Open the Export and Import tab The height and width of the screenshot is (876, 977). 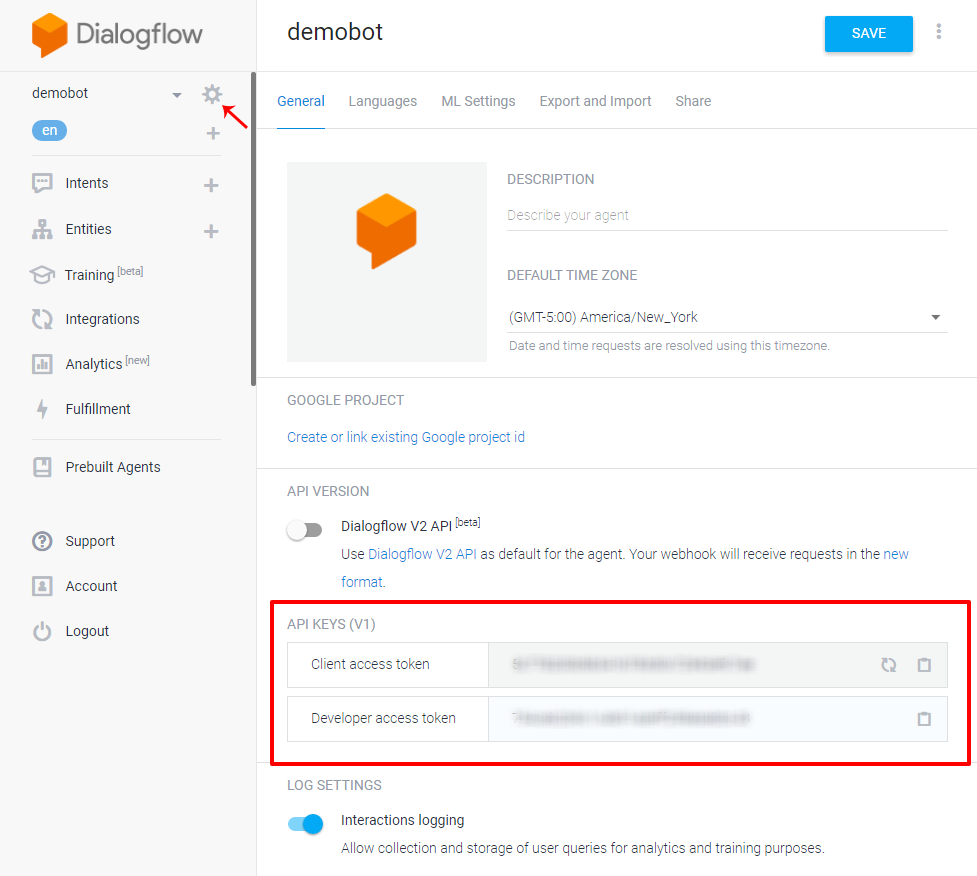click(595, 101)
